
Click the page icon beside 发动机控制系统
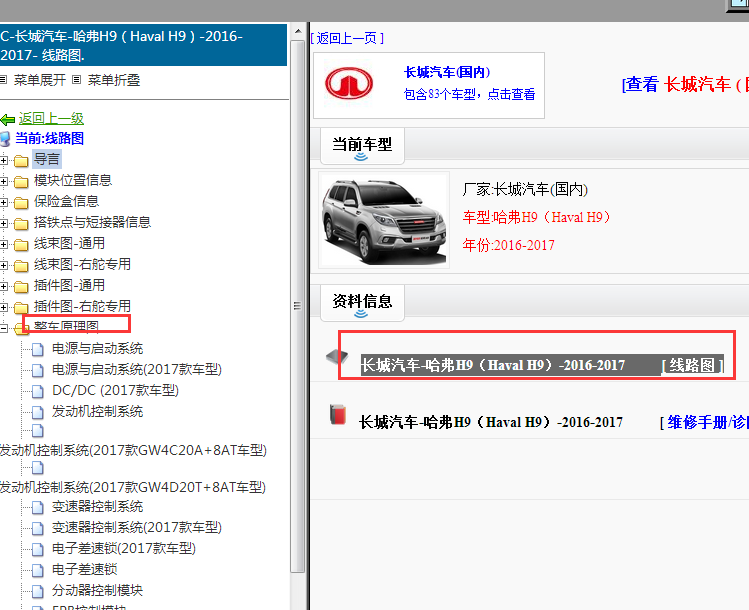coord(38,413)
